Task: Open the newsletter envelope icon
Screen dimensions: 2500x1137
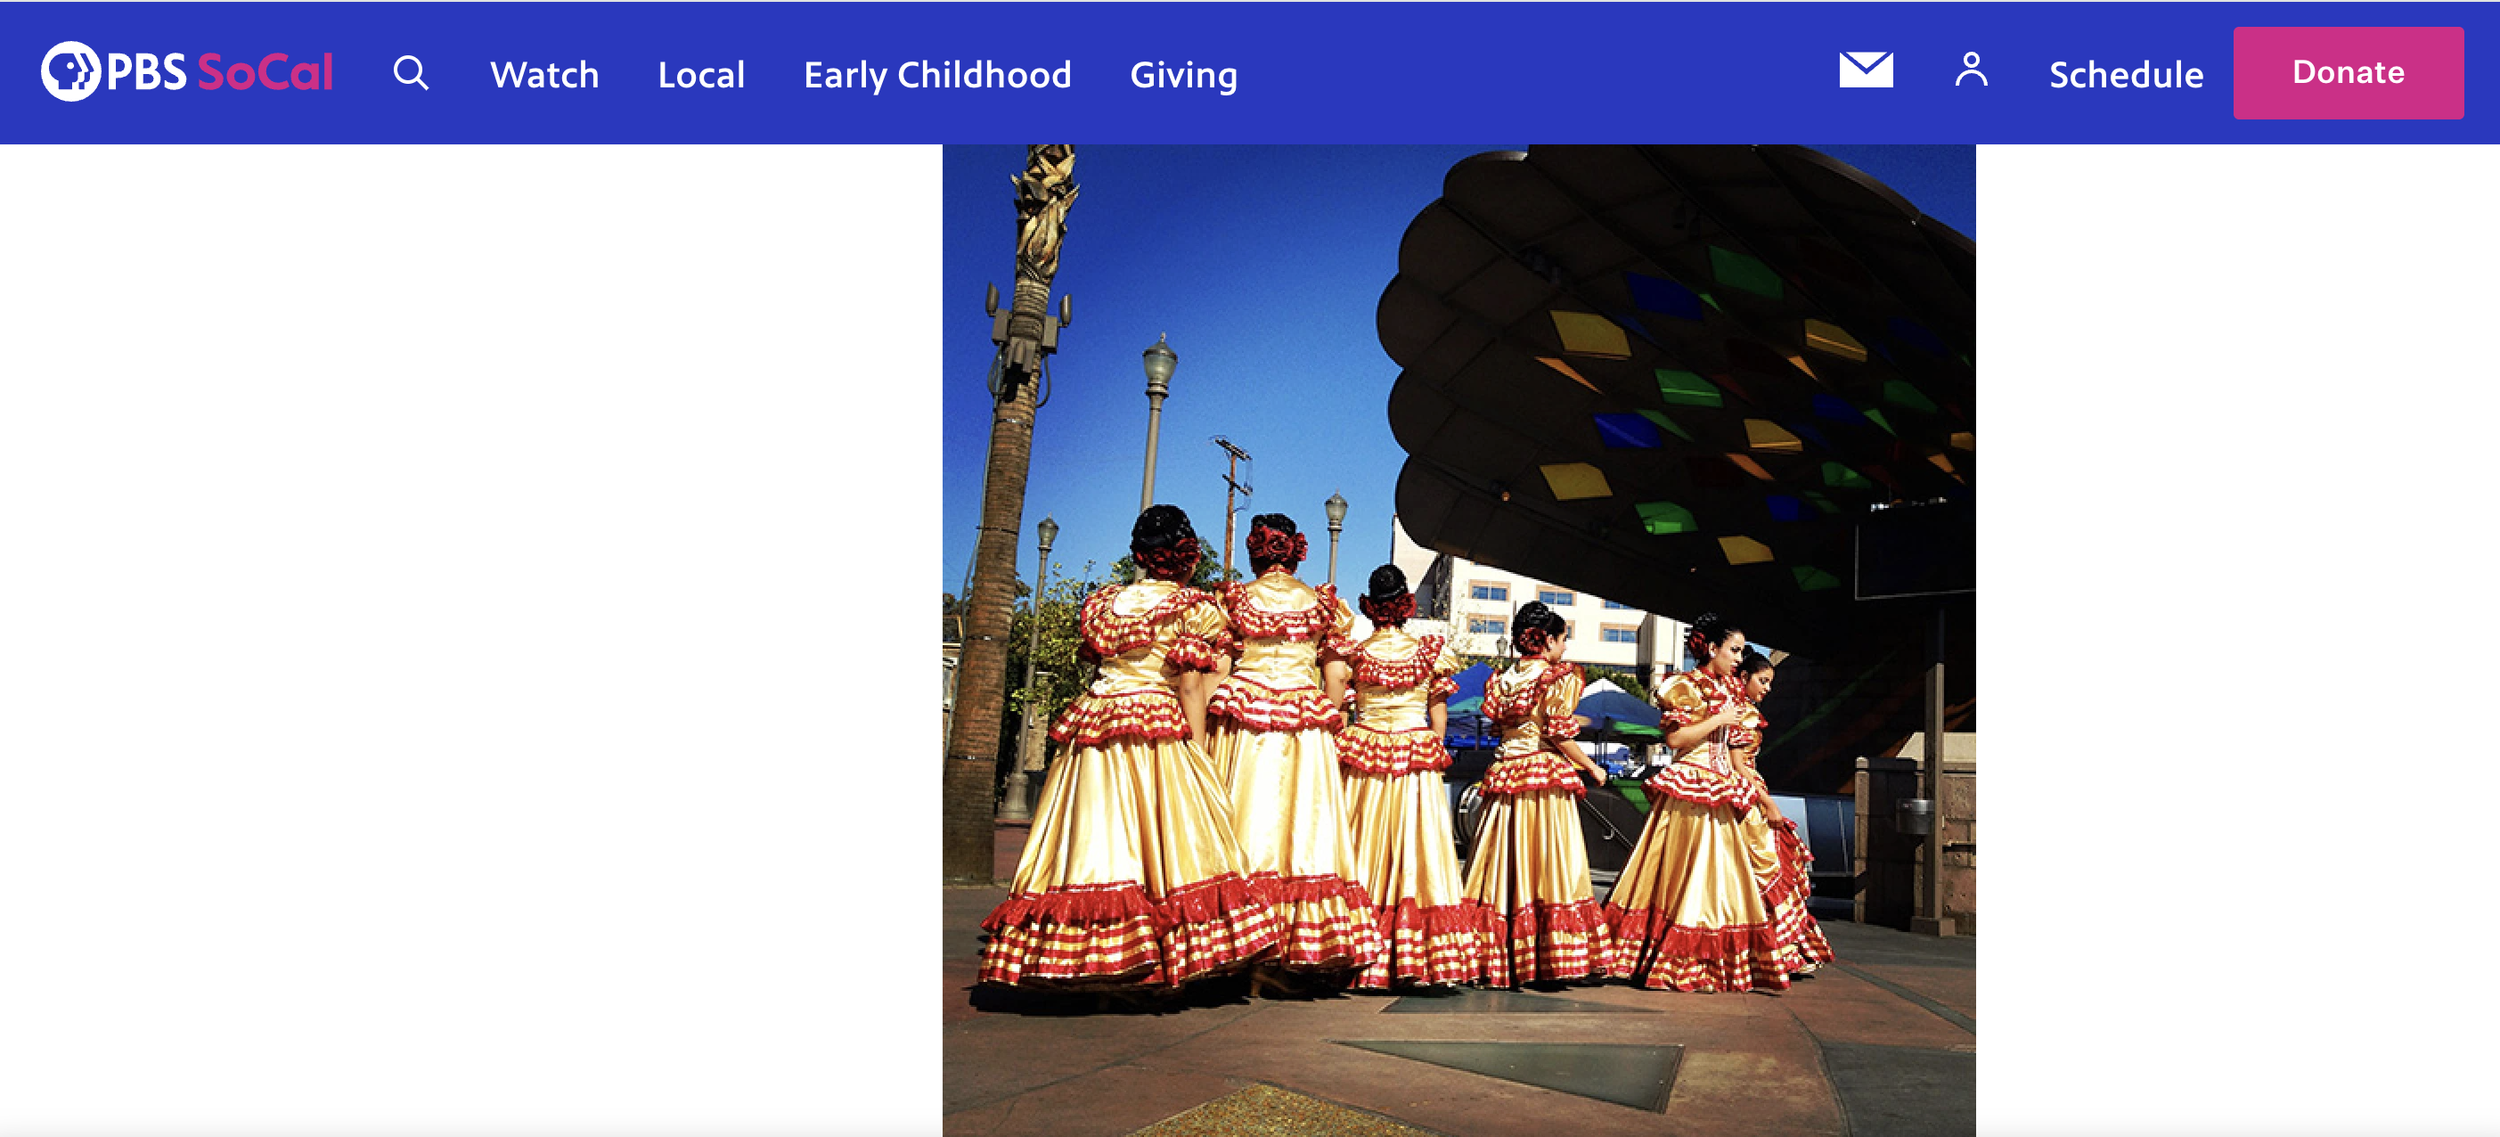Action: [1865, 70]
